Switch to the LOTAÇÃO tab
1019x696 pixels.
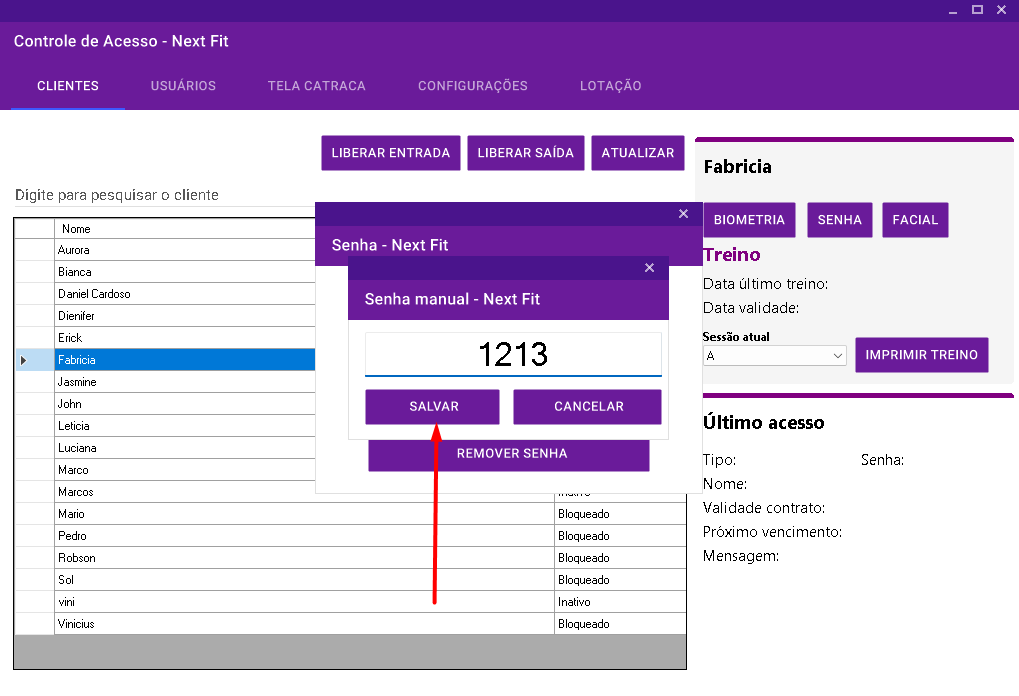pos(610,86)
